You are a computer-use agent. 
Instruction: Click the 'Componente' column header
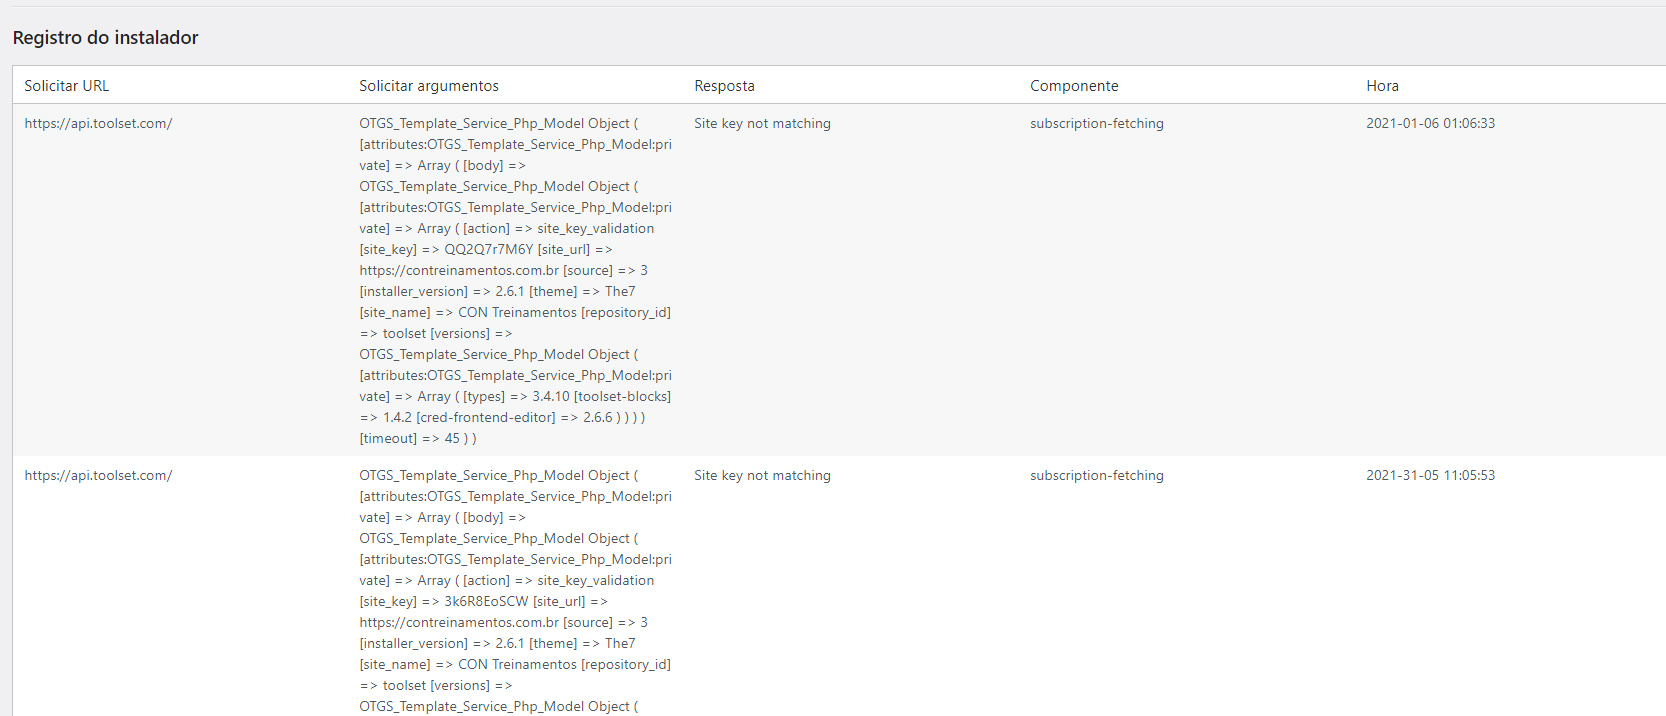(1074, 86)
